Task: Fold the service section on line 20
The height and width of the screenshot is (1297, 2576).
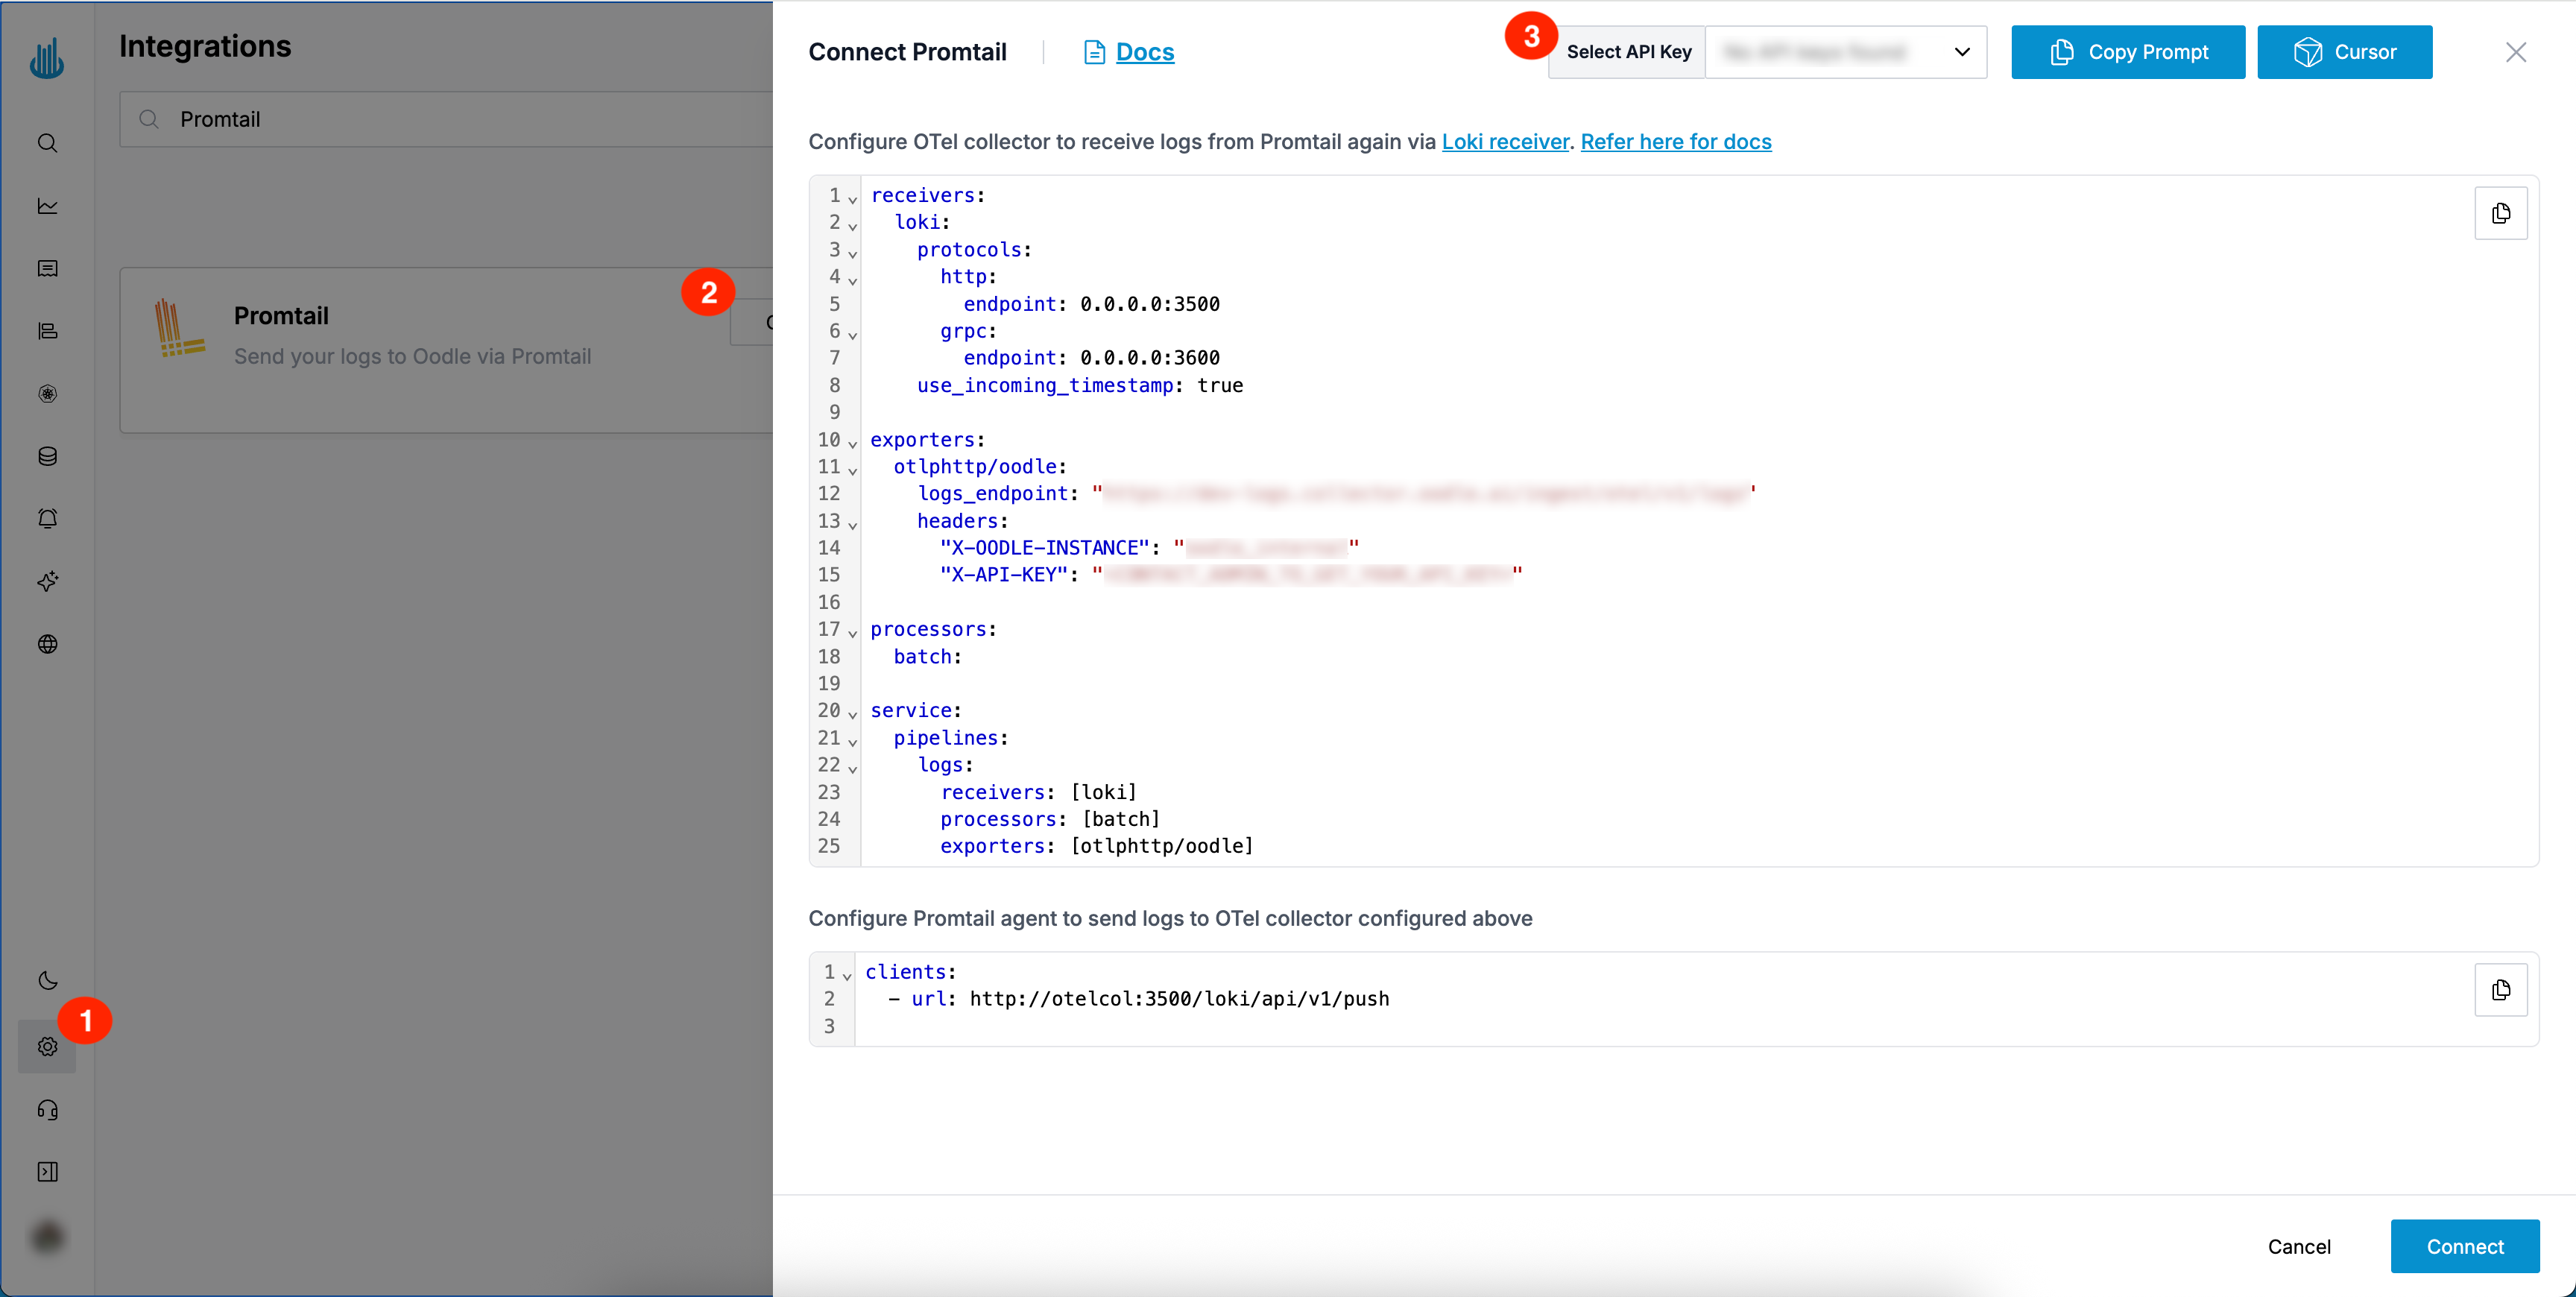Action: click(852, 713)
